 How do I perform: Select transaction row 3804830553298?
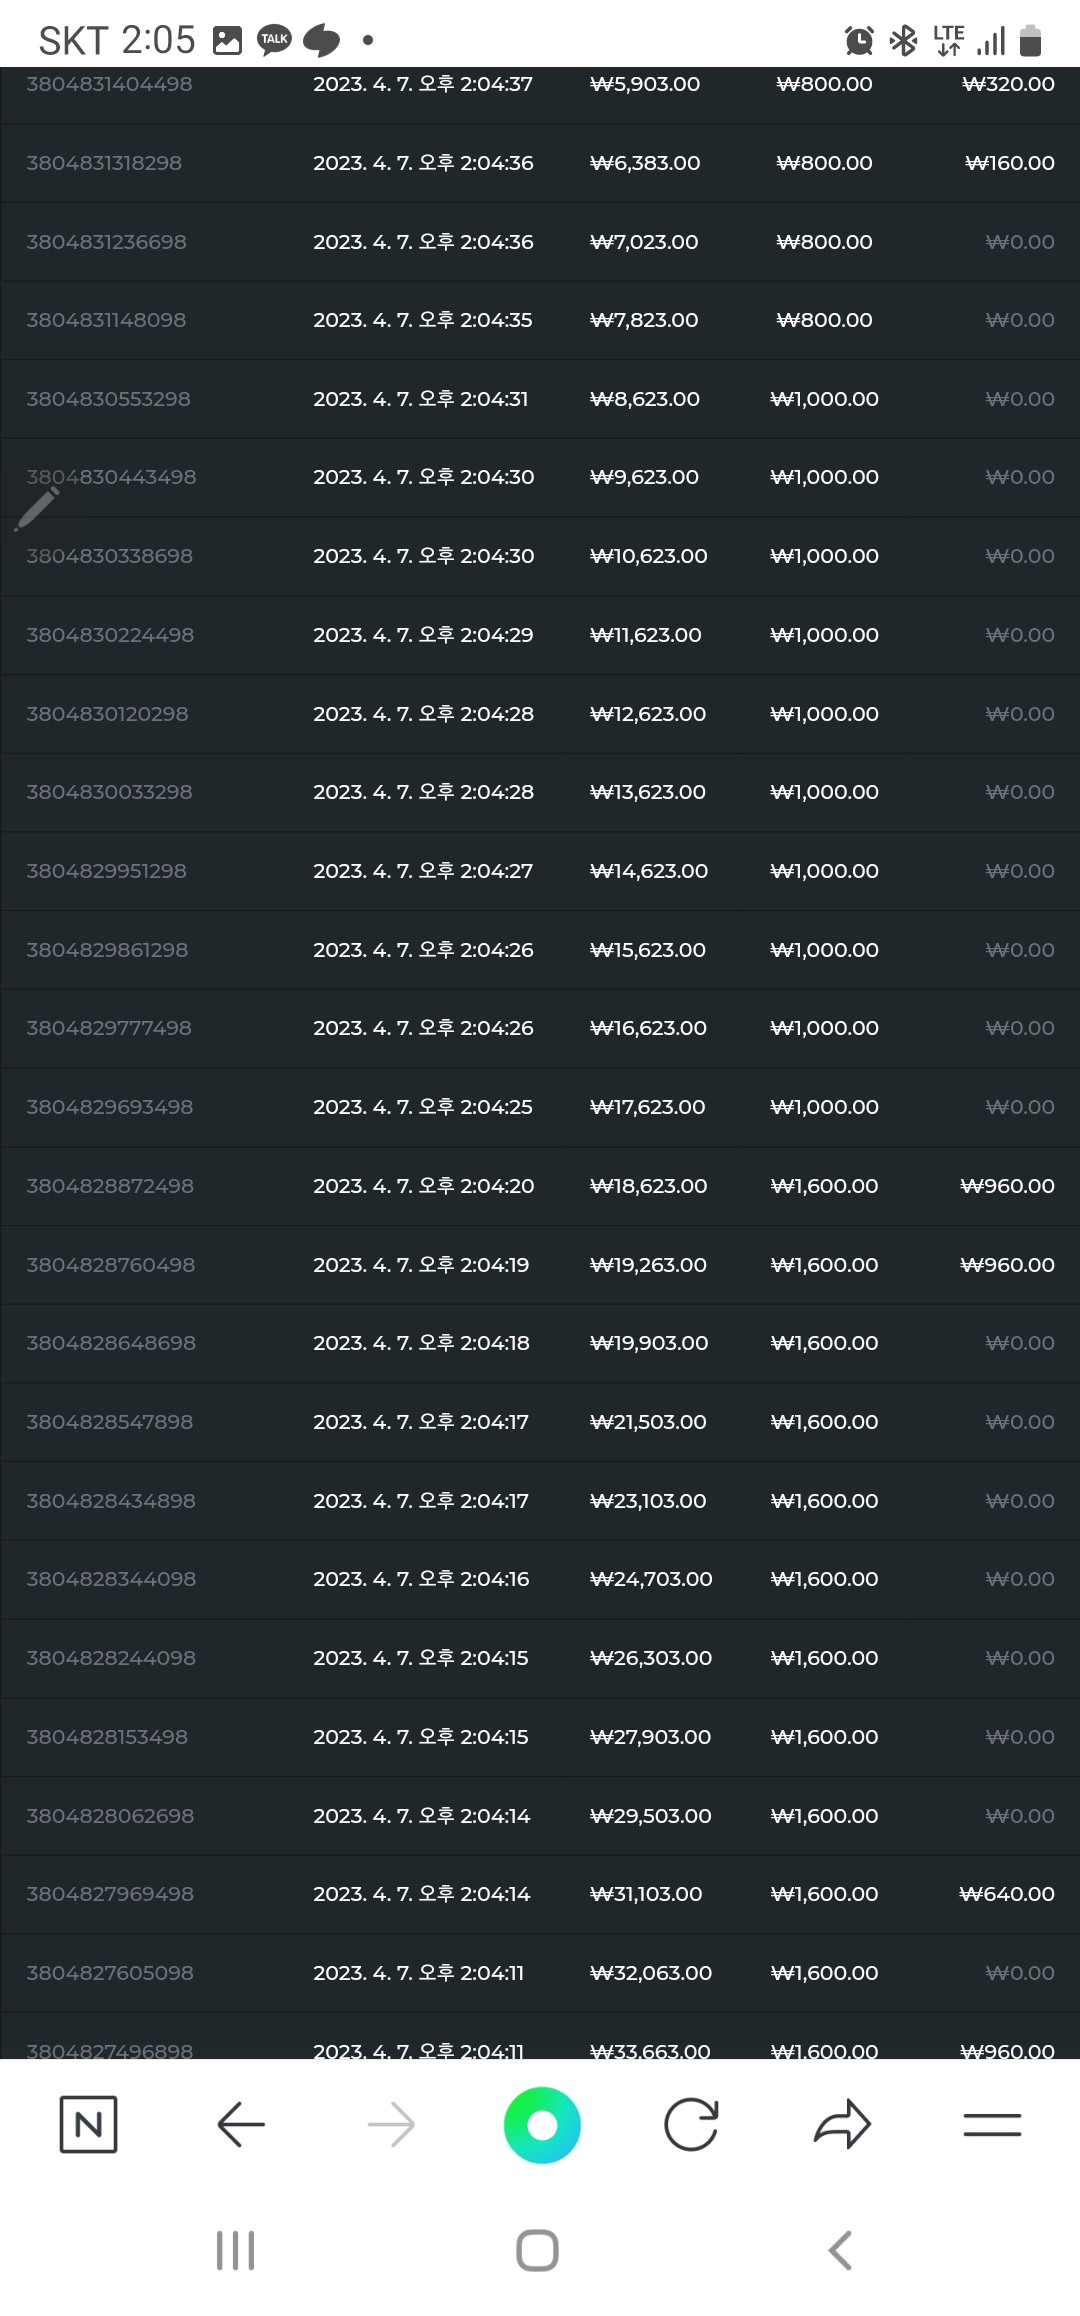[x=540, y=399]
